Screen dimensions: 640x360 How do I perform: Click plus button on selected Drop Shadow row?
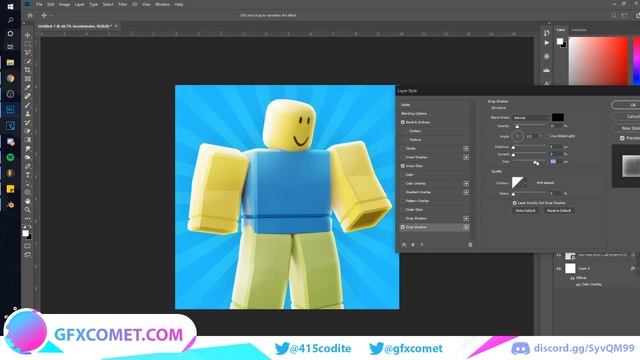point(466,227)
